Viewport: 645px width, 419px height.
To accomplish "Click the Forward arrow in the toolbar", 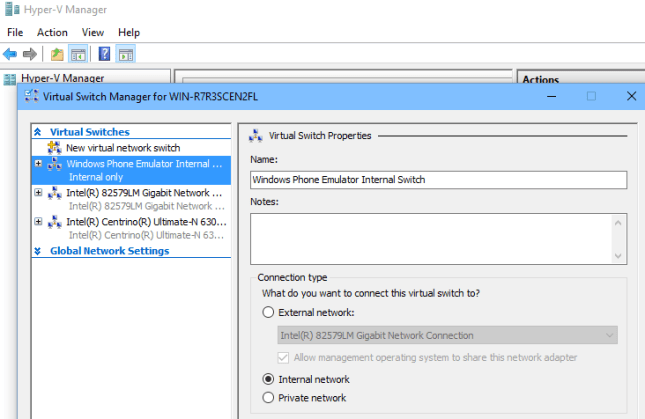I will [30, 54].
